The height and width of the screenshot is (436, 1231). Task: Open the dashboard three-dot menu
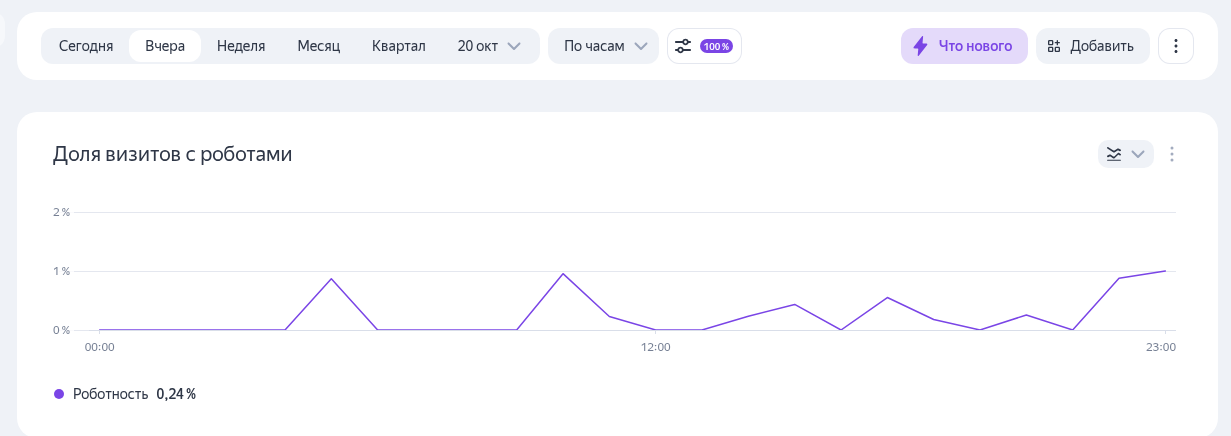click(x=1176, y=46)
